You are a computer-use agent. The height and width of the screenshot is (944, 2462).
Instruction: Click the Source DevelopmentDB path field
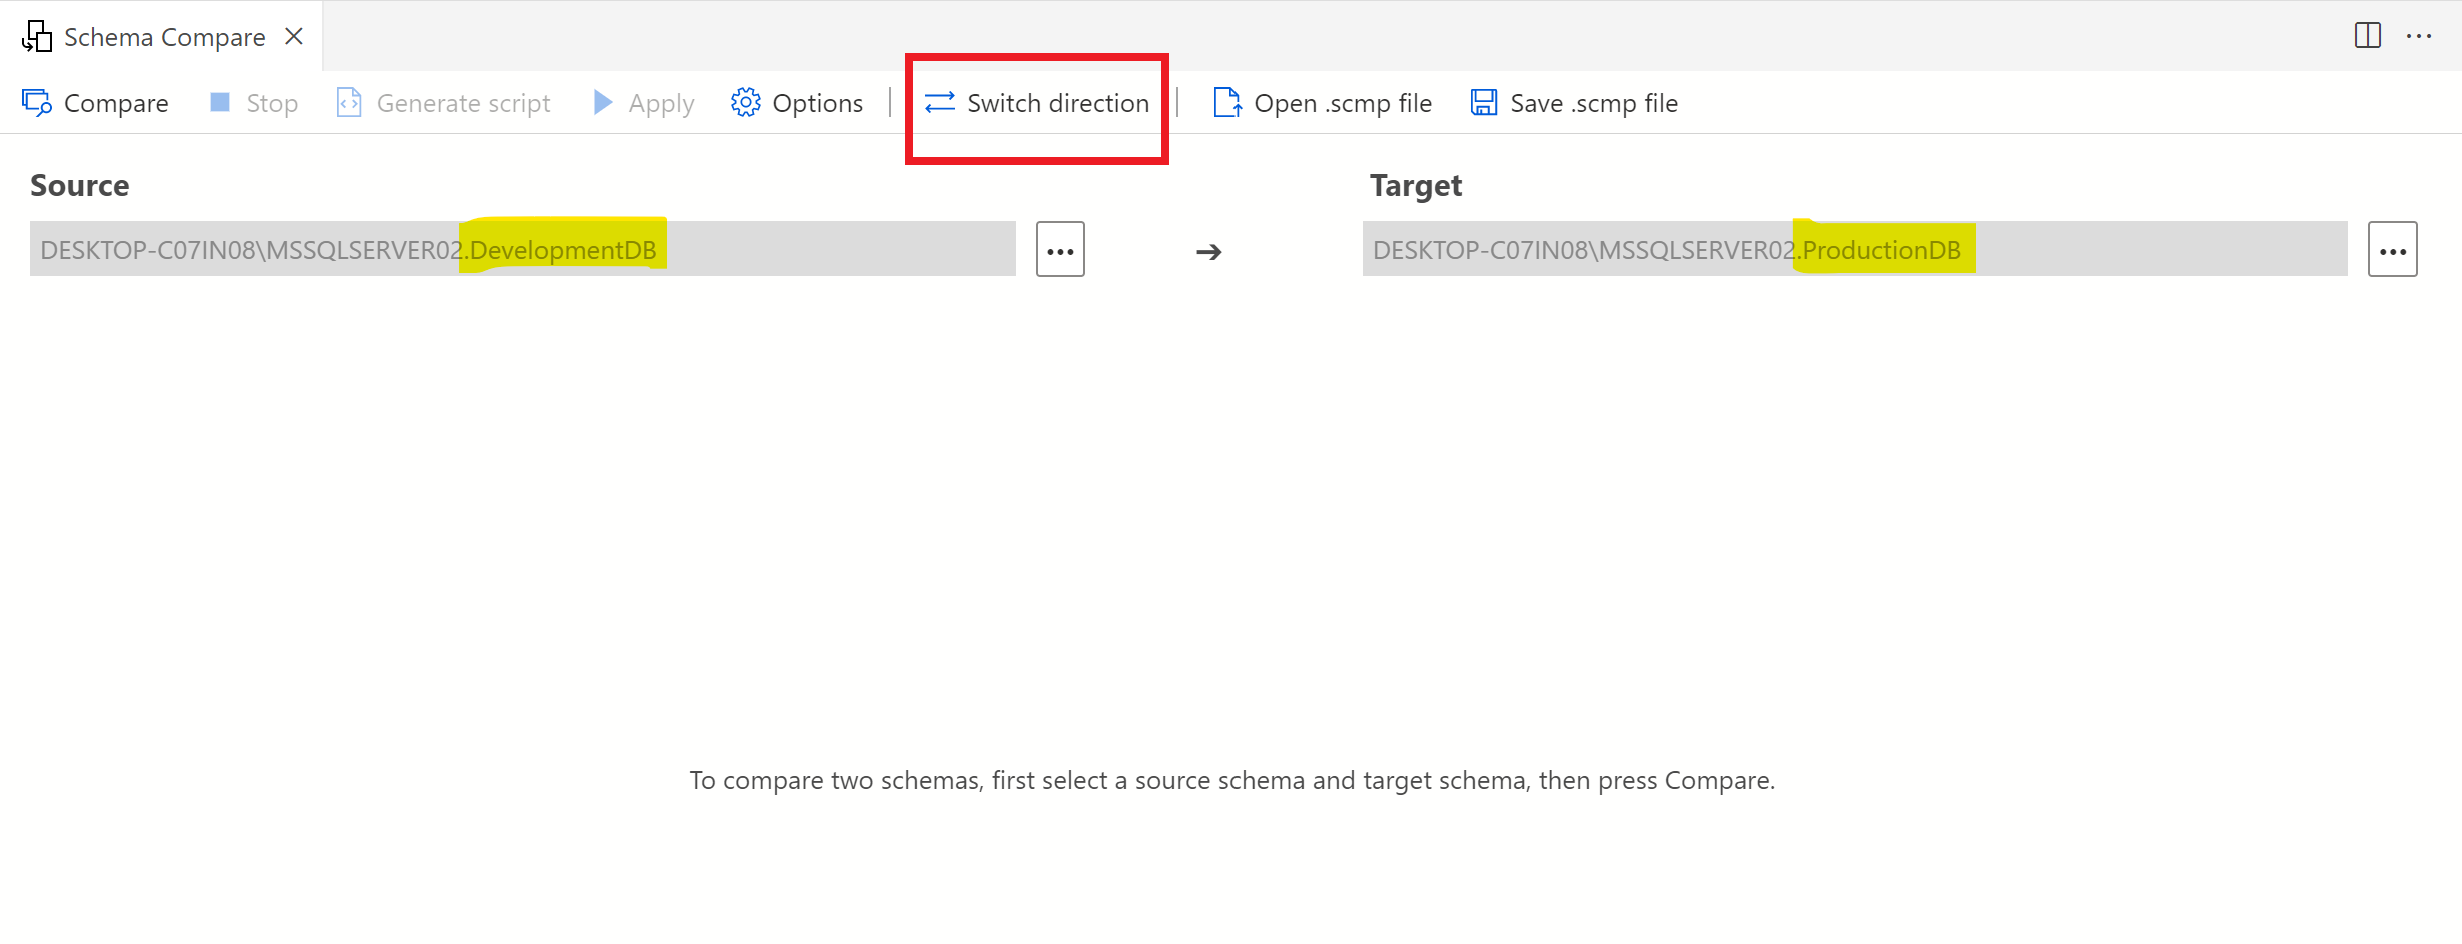522,249
